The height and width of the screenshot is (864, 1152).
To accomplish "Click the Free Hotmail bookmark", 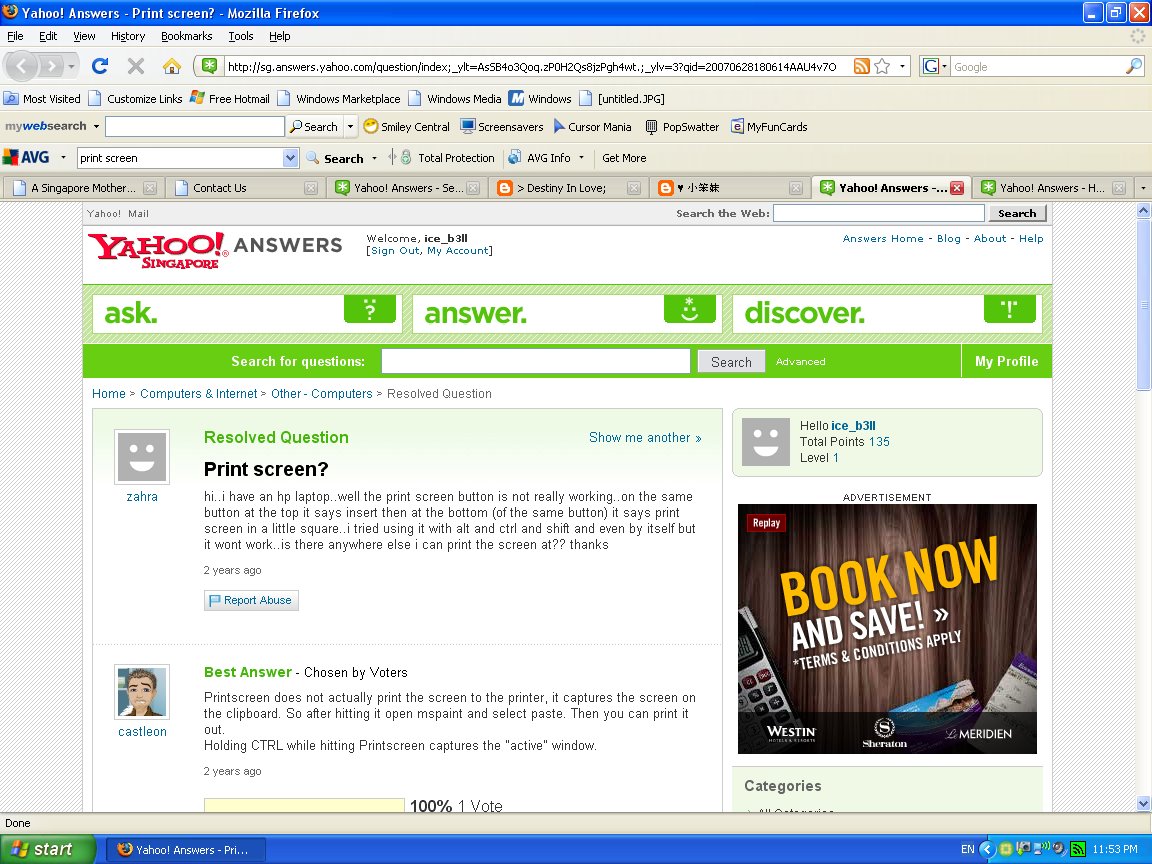I will [230, 98].
